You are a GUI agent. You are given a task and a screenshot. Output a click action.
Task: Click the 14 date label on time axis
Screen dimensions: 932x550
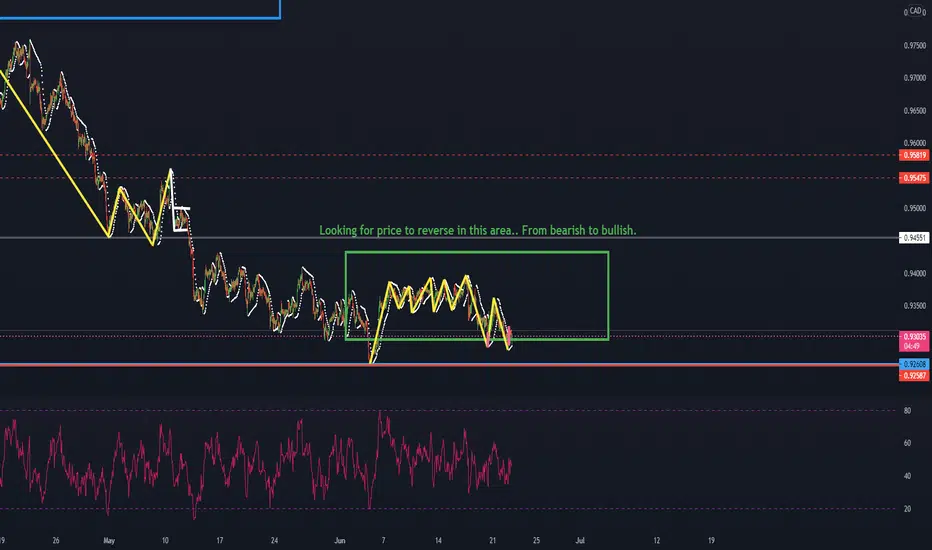[438, 540]
